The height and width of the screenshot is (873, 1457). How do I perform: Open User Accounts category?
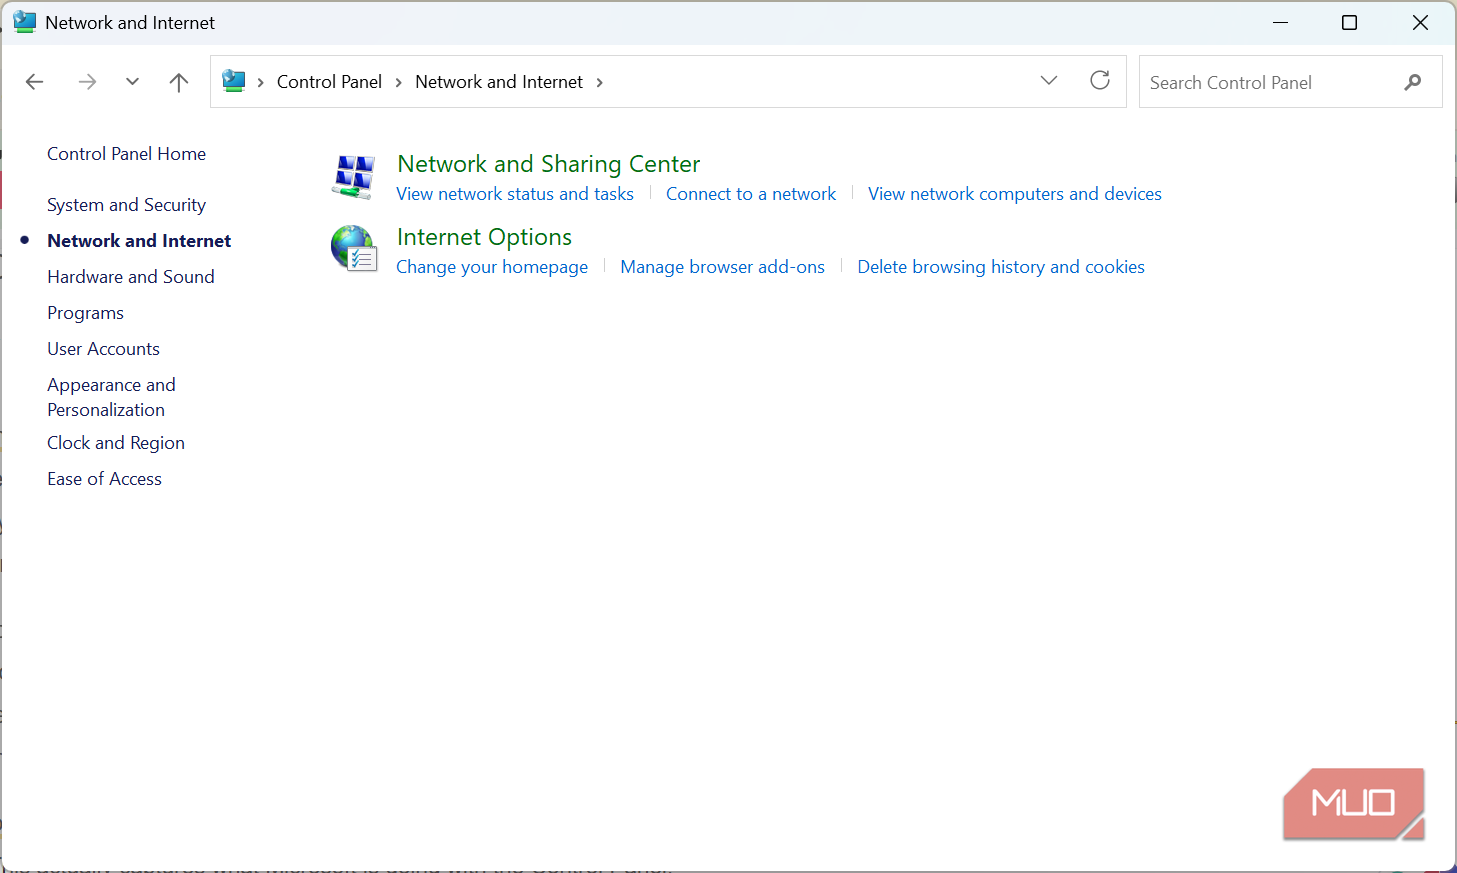click(x=104, y=349)
